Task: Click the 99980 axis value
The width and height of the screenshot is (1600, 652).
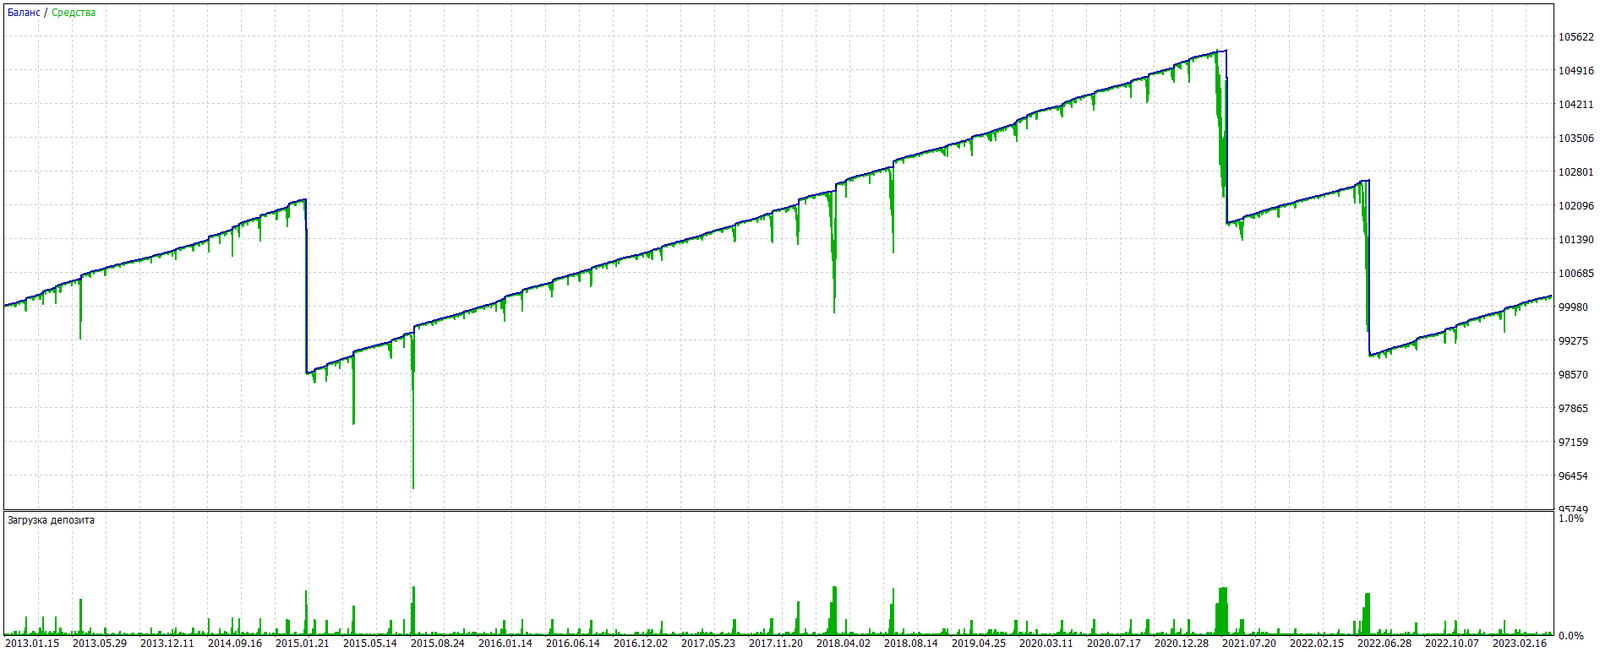Action: pos(1573,308)
